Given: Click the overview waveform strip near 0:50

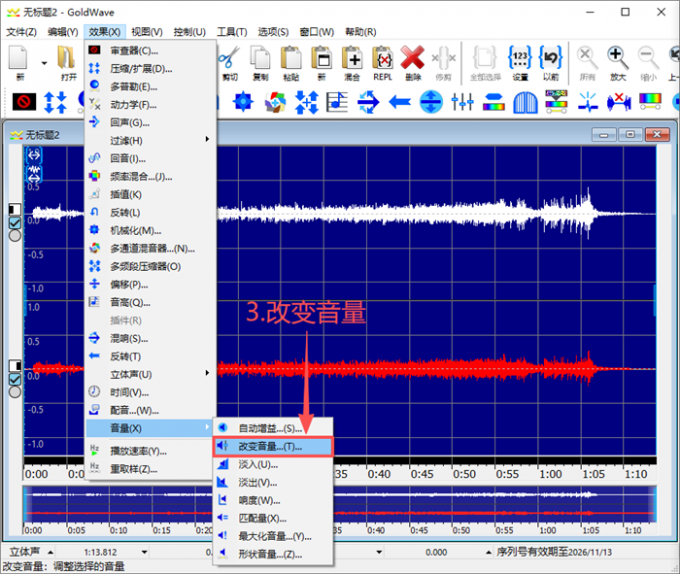Looking at the screenshot, I should tap(461, 505).
